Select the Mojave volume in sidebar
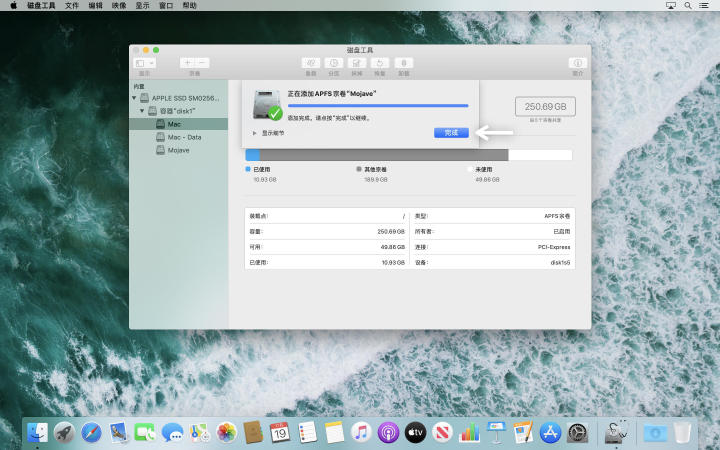Image resolution: width=720 pixels, height=450 pixels. point(179,150)
